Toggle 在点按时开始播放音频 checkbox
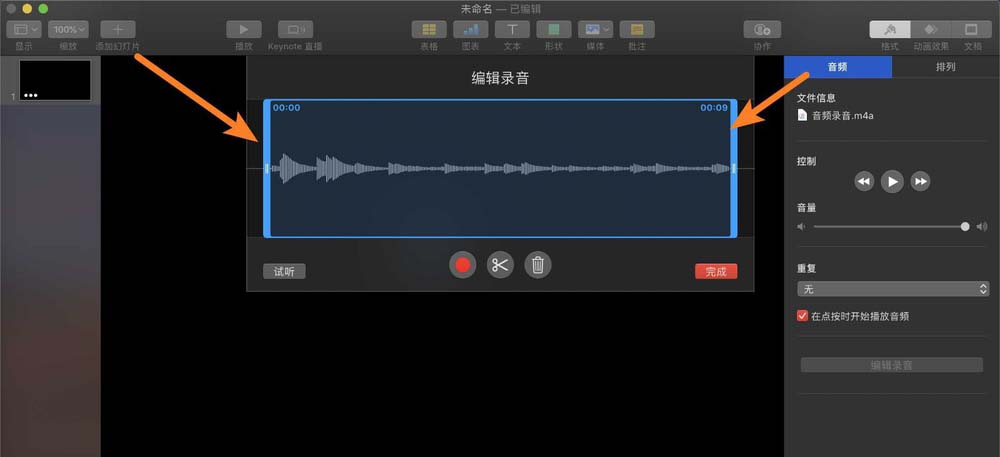The height and width of the screenshot is (457, 1000). [x=802, y=316]
